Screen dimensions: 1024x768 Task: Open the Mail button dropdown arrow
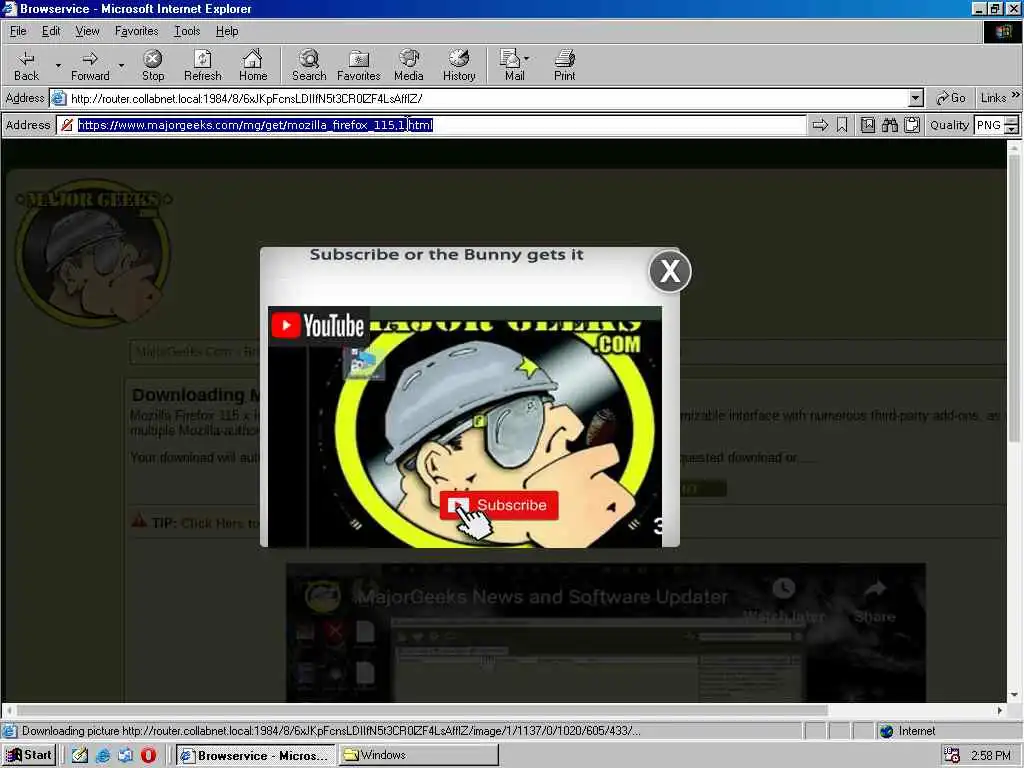(x=526, y=59)
